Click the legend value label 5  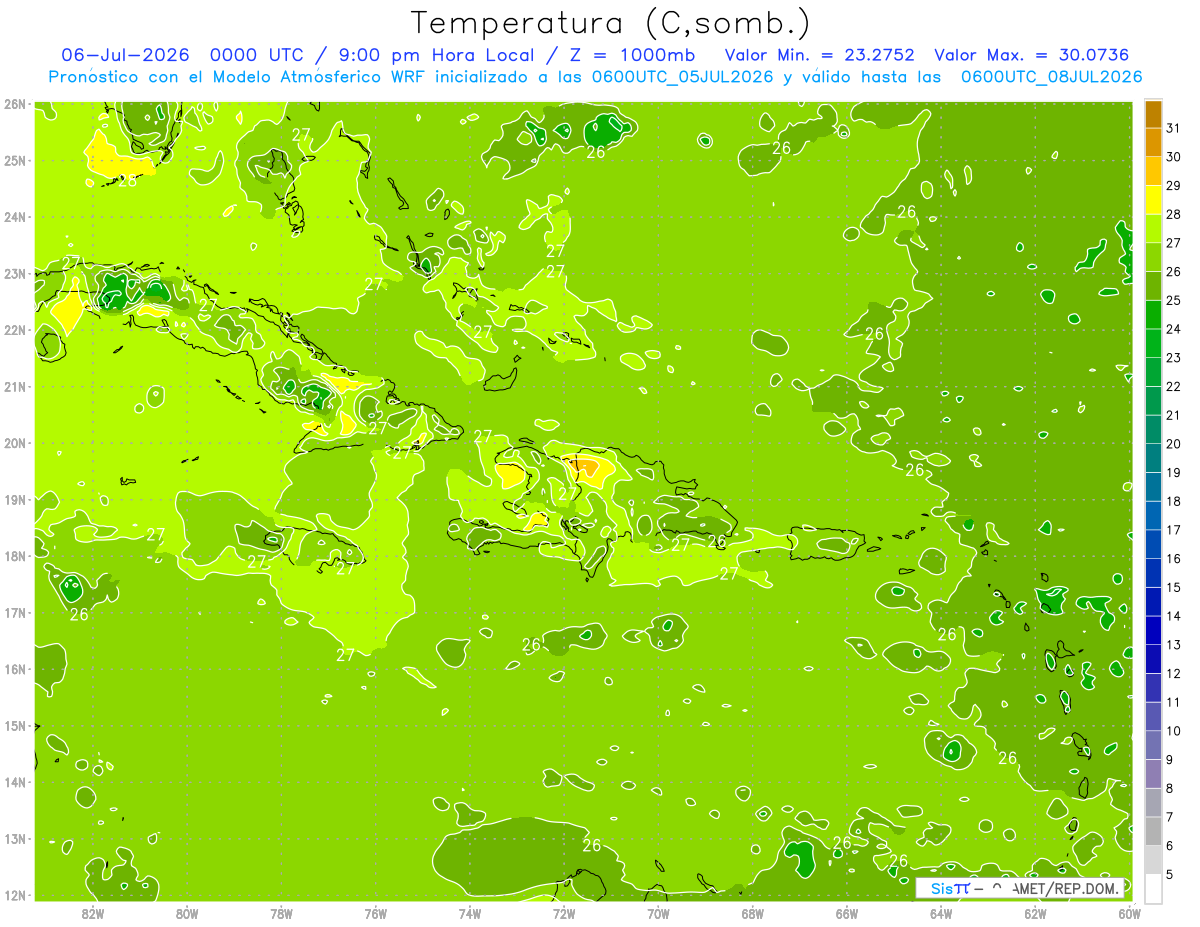click(x=1171, y=874)
